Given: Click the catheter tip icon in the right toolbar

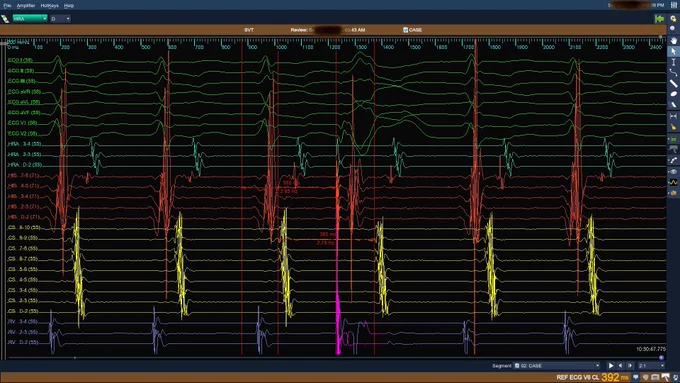Looking at the screenshot, I should click(x=673, y=160).
